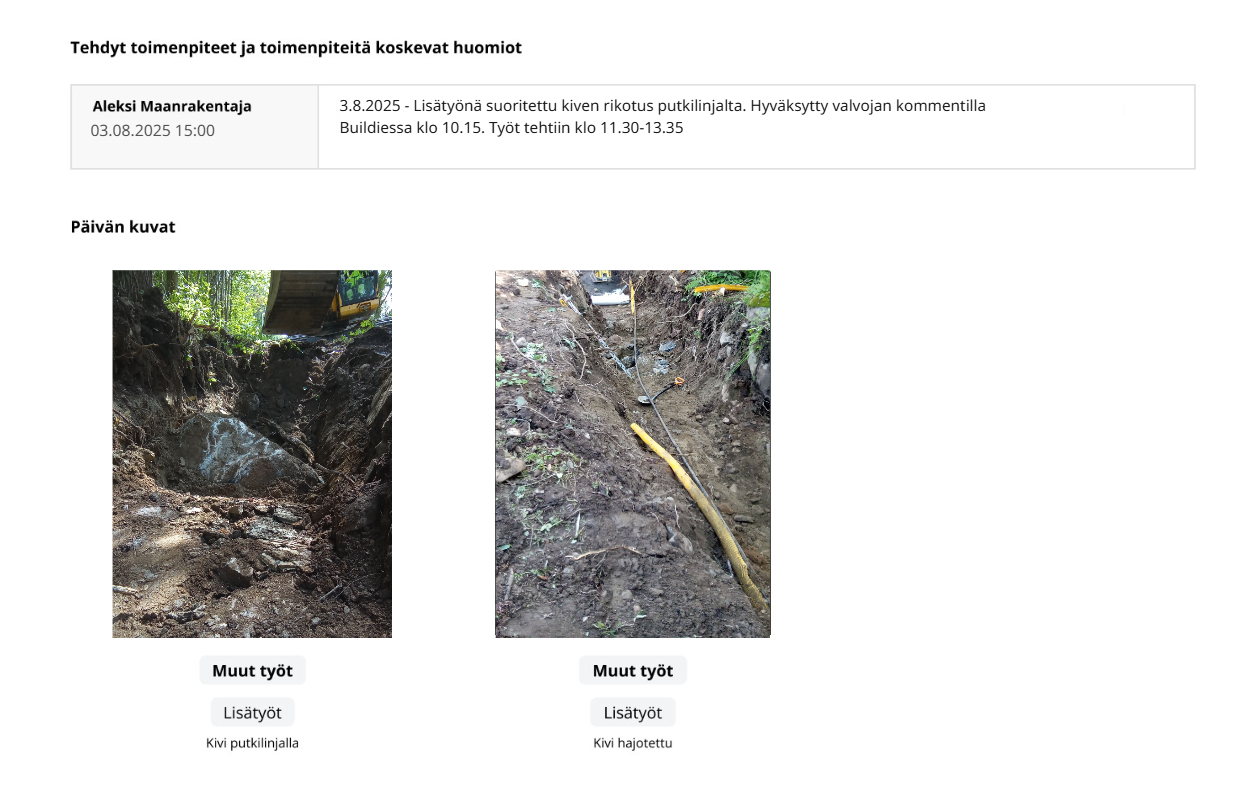1260x793 pixels.
Task: Click the note line starting '3.8.2025 - Lisätyönä'
Action: (x=662, y=106)
